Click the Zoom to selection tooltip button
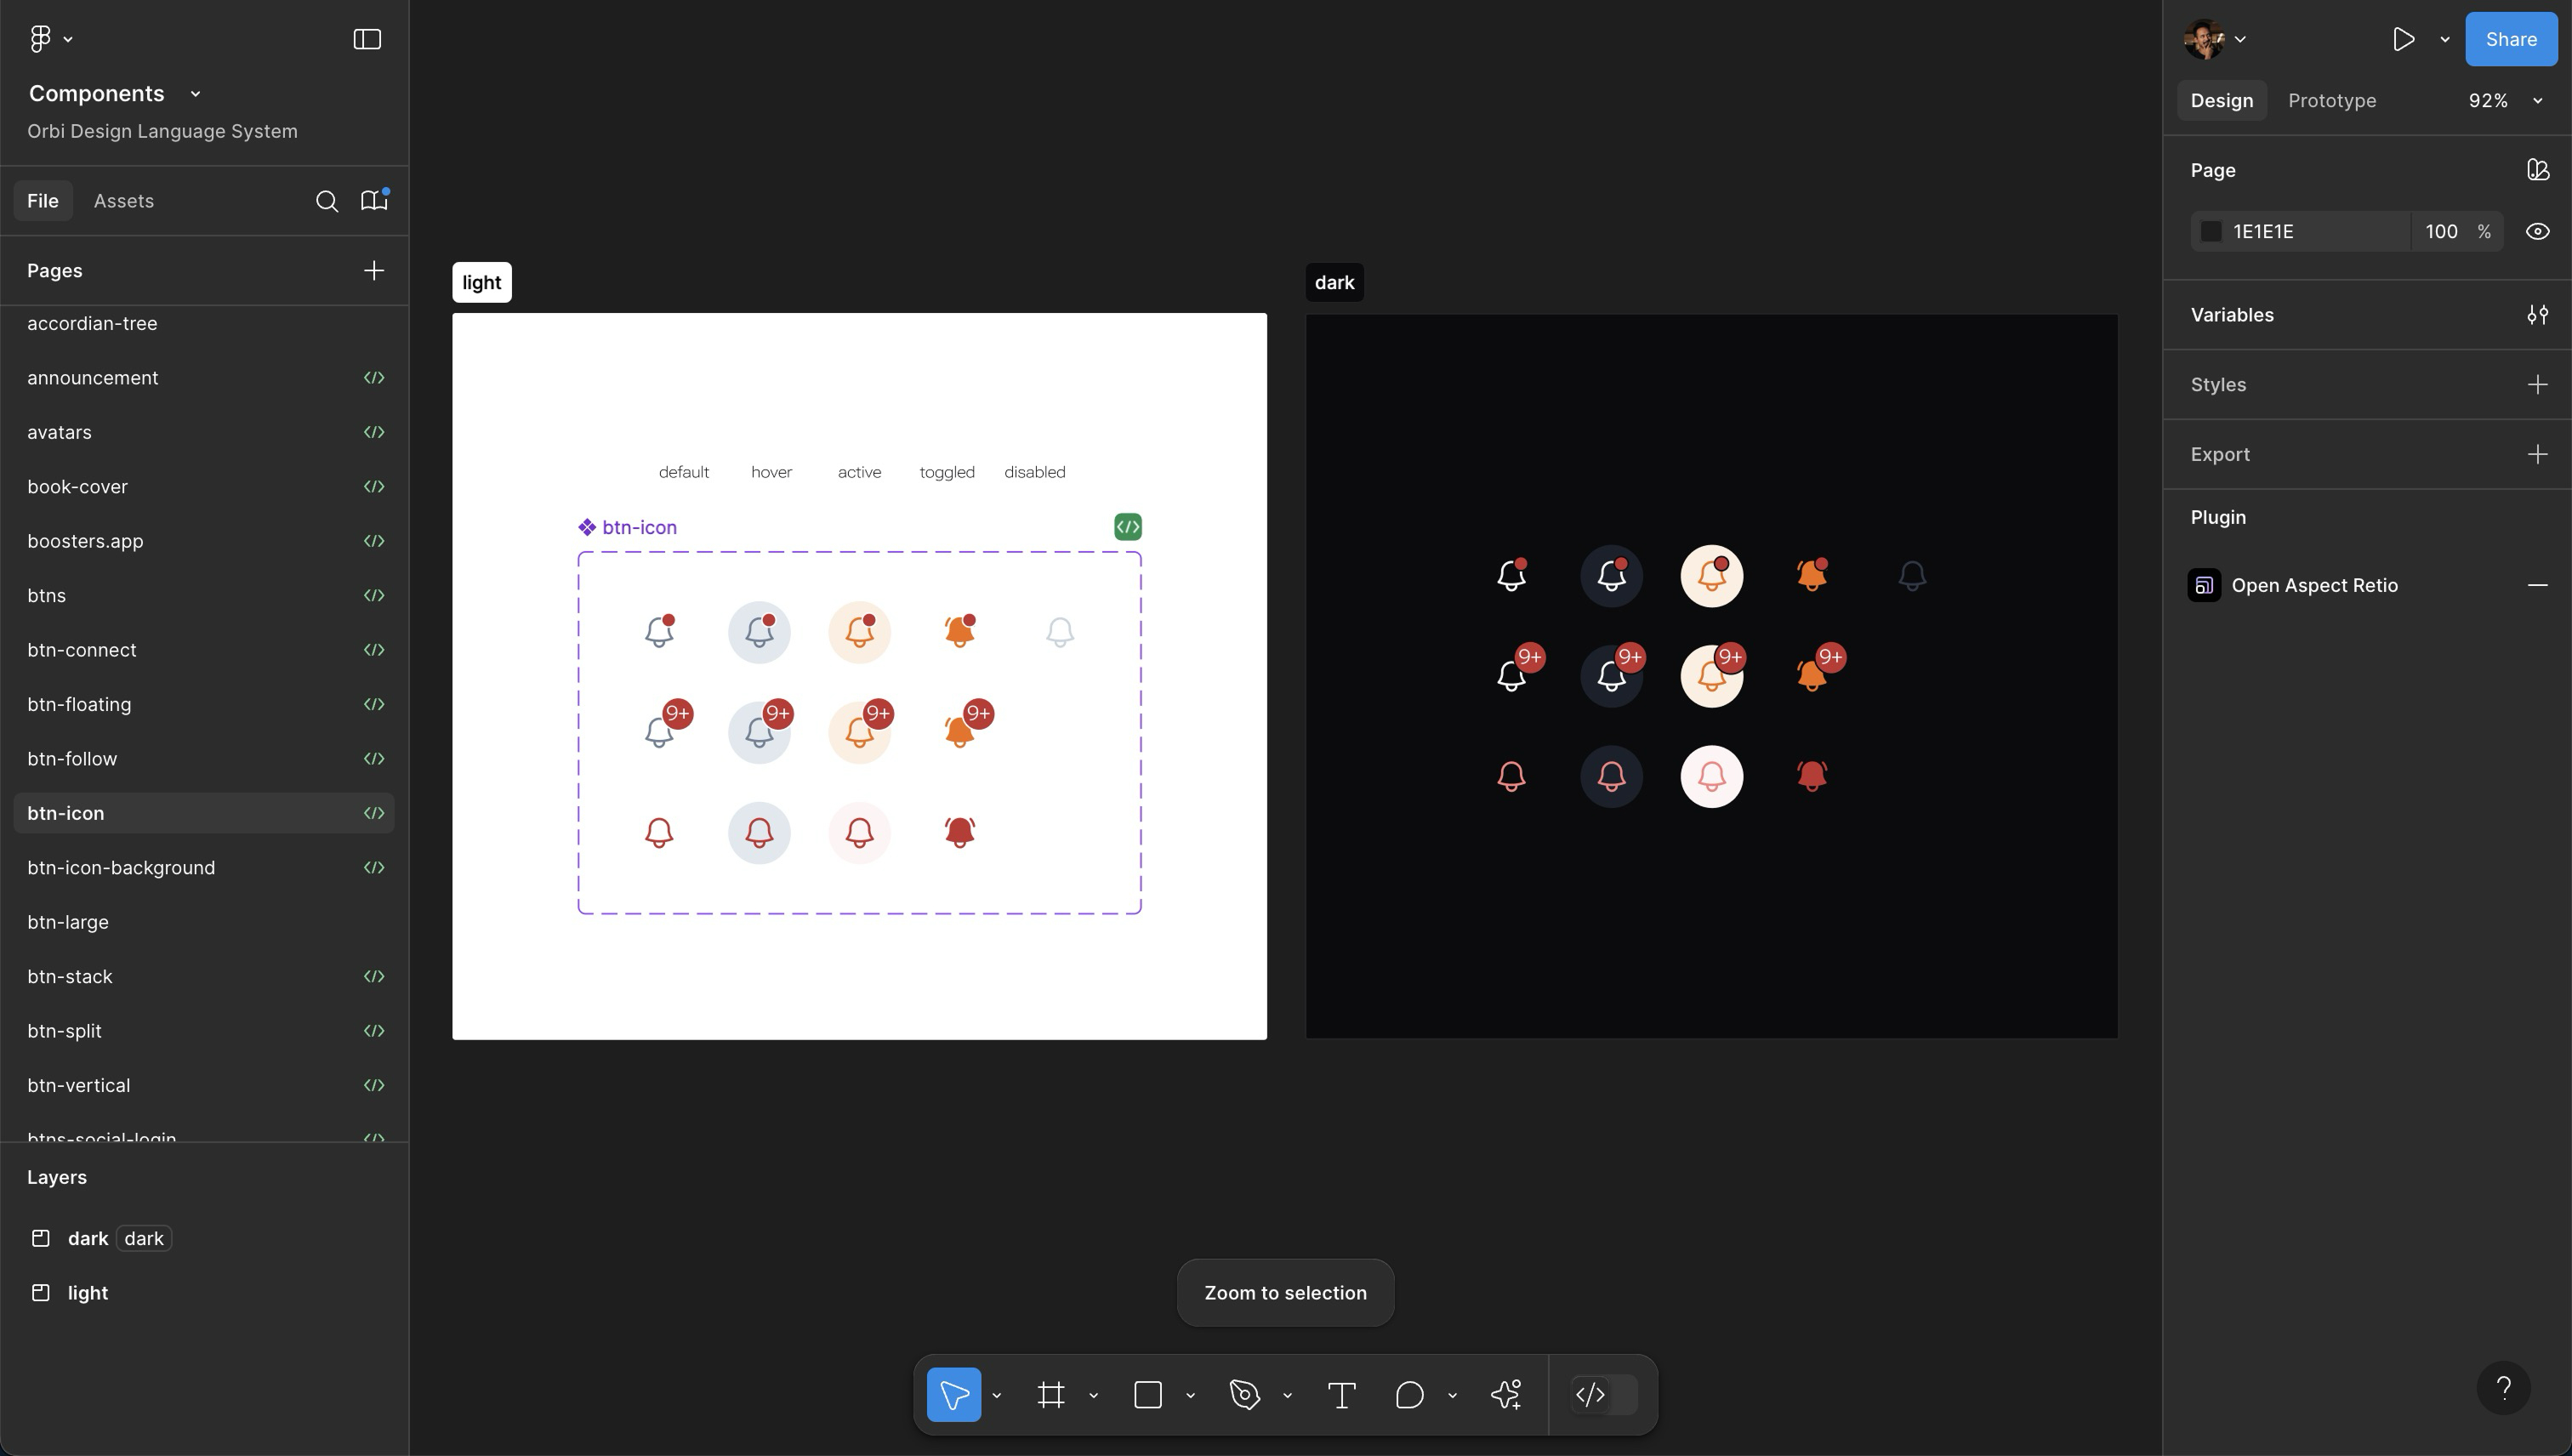 (x=1285, y=1293)
